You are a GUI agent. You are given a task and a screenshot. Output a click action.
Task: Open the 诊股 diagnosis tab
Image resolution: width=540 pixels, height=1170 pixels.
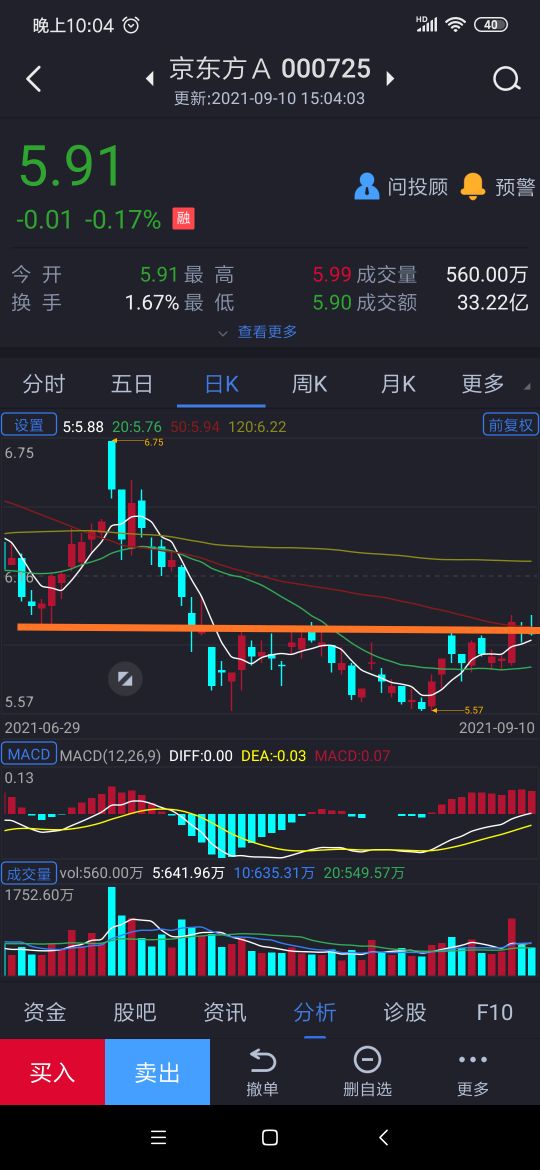tap(405, 1013)
